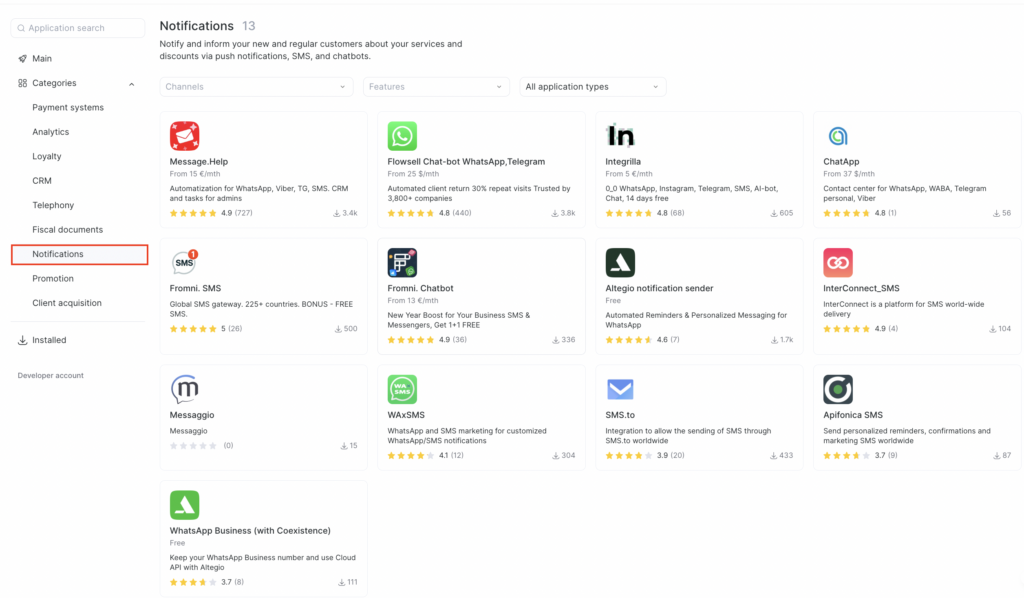Click the WAxSMS green app icon
1024x598 pixels.
point(402,389)
